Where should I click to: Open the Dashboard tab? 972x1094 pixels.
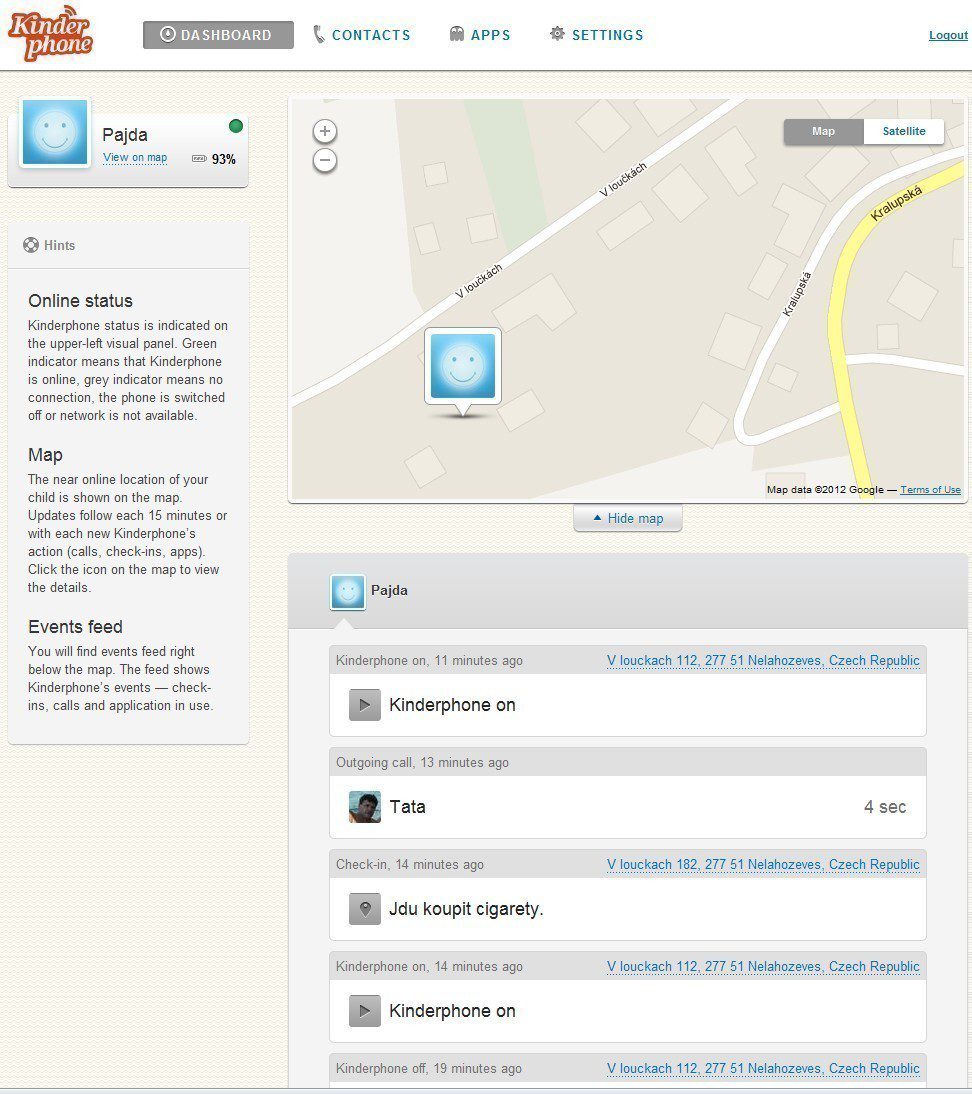[218, 35]
